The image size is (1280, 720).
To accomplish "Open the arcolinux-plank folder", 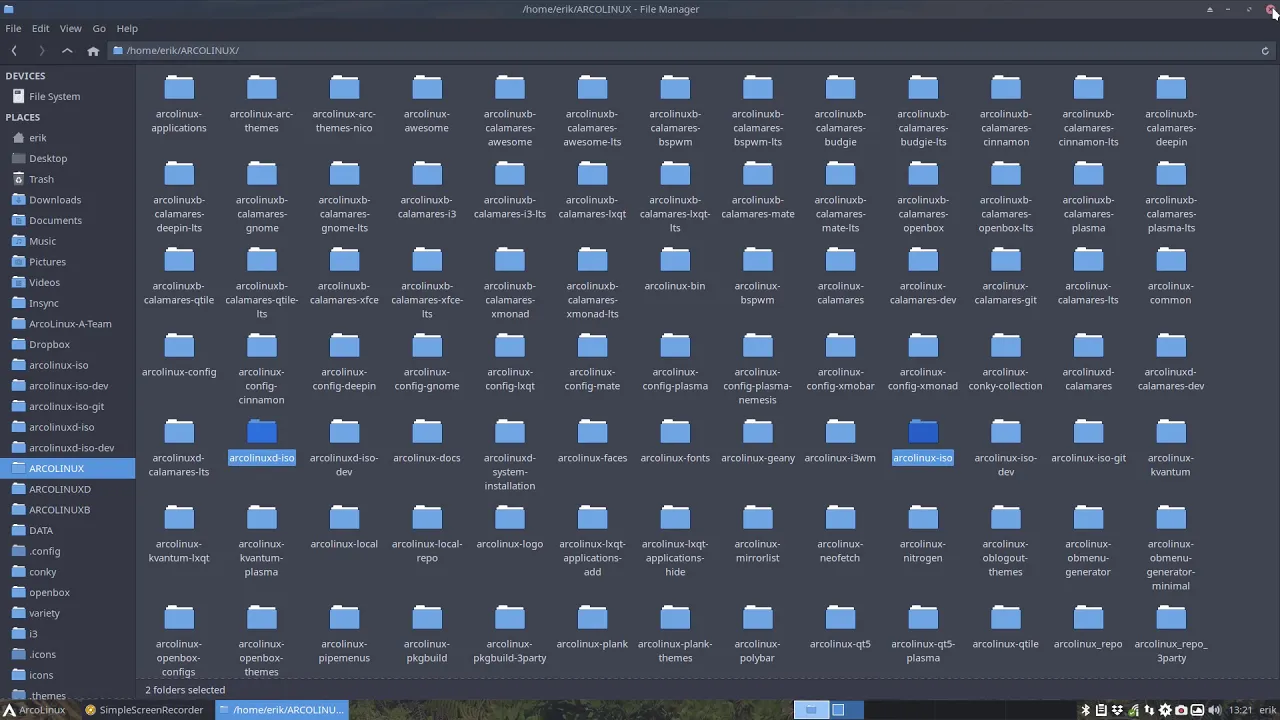I will 592,627.
